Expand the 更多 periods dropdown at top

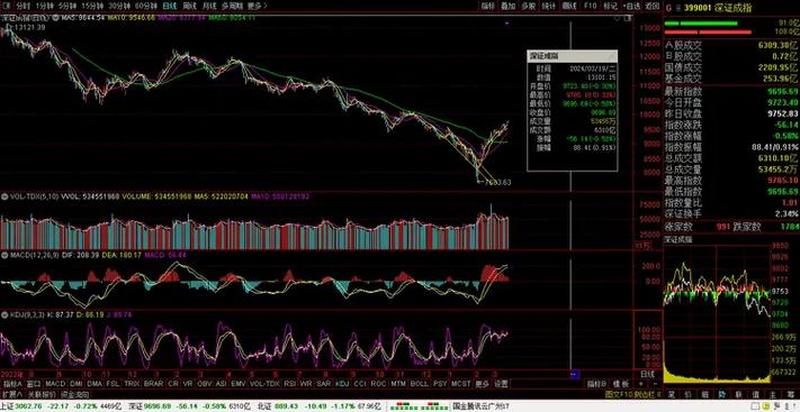pyautogui.click(x=256, y=6)
